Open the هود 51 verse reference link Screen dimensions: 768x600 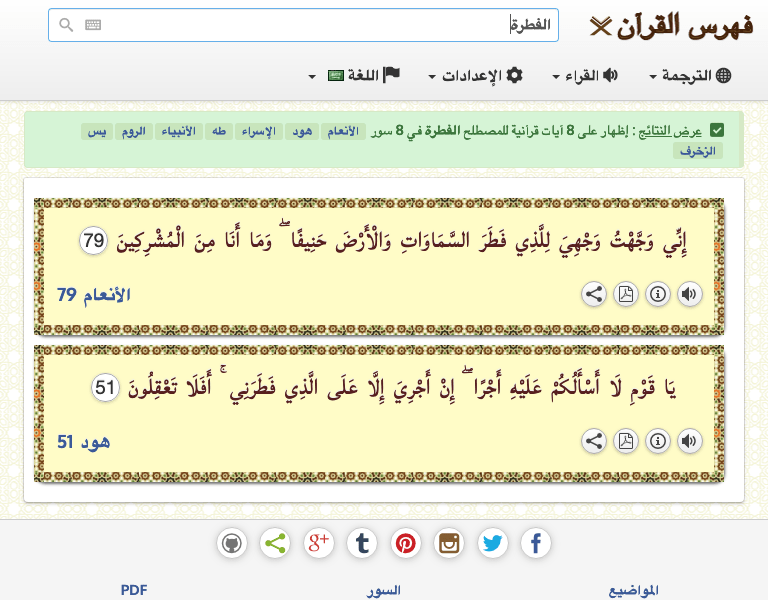[x=83, y=442]
